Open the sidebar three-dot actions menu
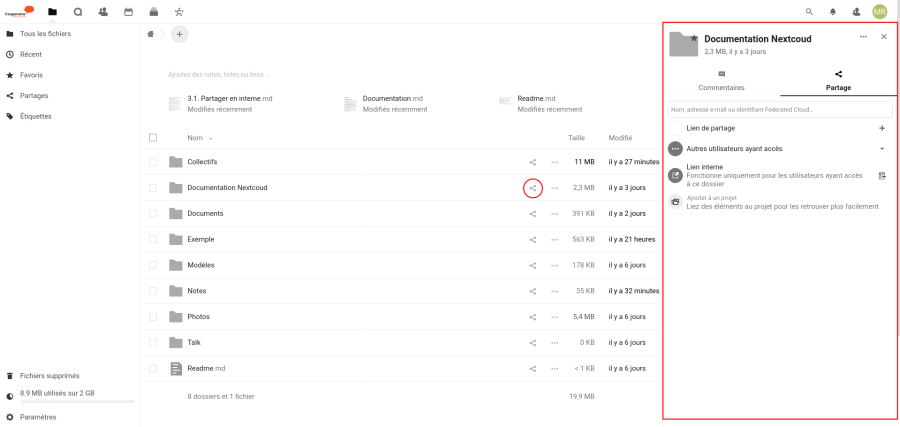This screenshot has width=900, height=427. coord(863,36)
